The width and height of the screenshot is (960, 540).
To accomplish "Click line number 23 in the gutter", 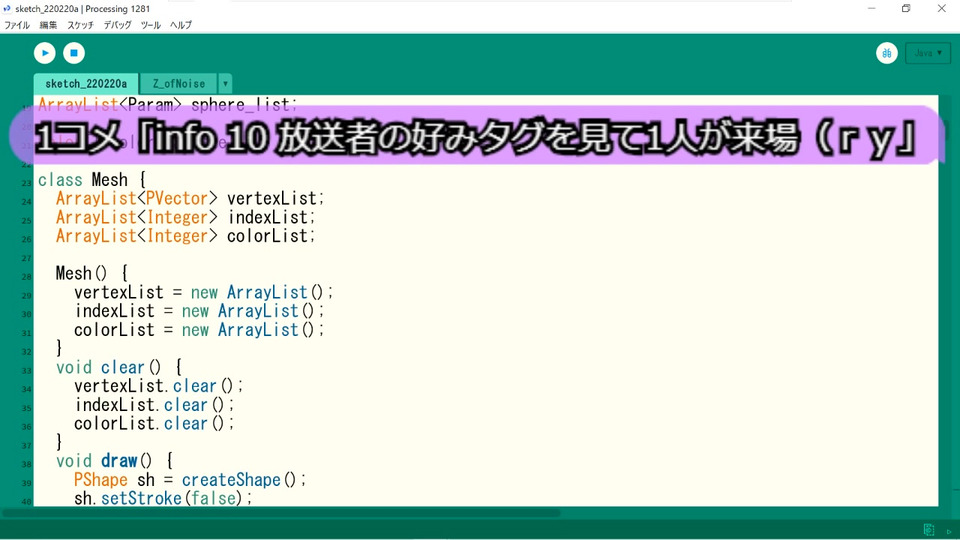I will pyautogui.click(x=26, y=183).
